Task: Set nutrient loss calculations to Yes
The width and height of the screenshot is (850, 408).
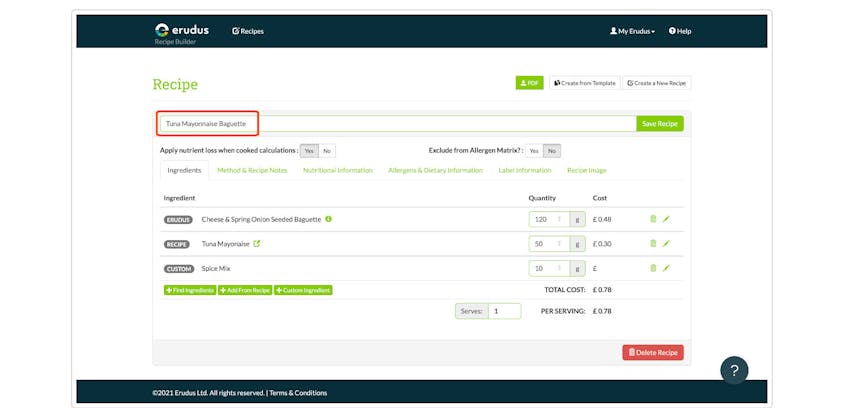Action: (309, 151)
